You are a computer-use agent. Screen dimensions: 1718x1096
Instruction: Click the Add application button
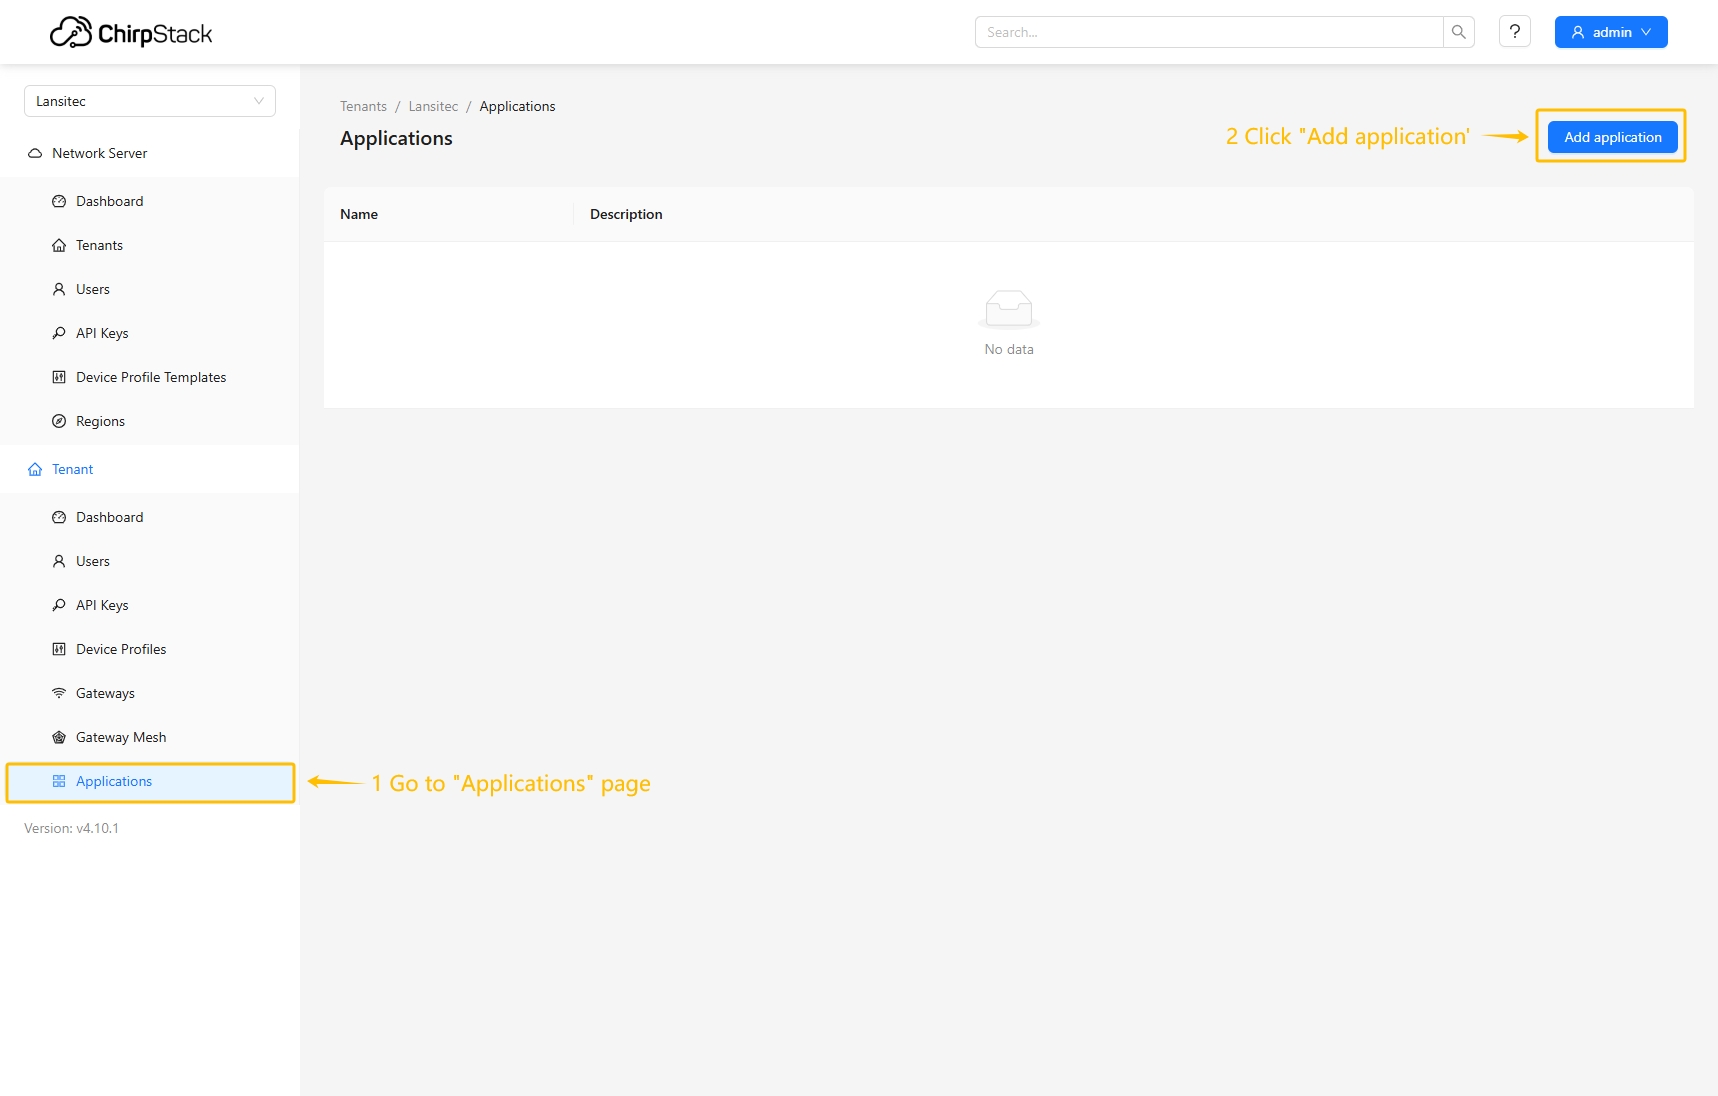pos(1612,137)
